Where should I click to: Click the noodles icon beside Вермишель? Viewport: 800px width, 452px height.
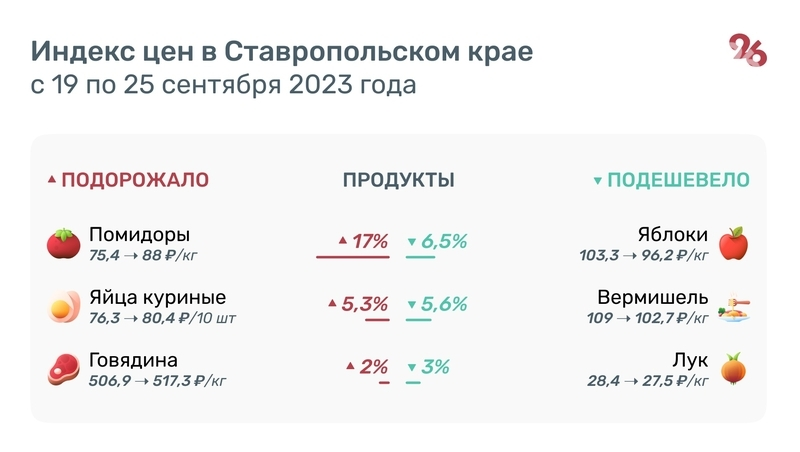coord(734,306)
